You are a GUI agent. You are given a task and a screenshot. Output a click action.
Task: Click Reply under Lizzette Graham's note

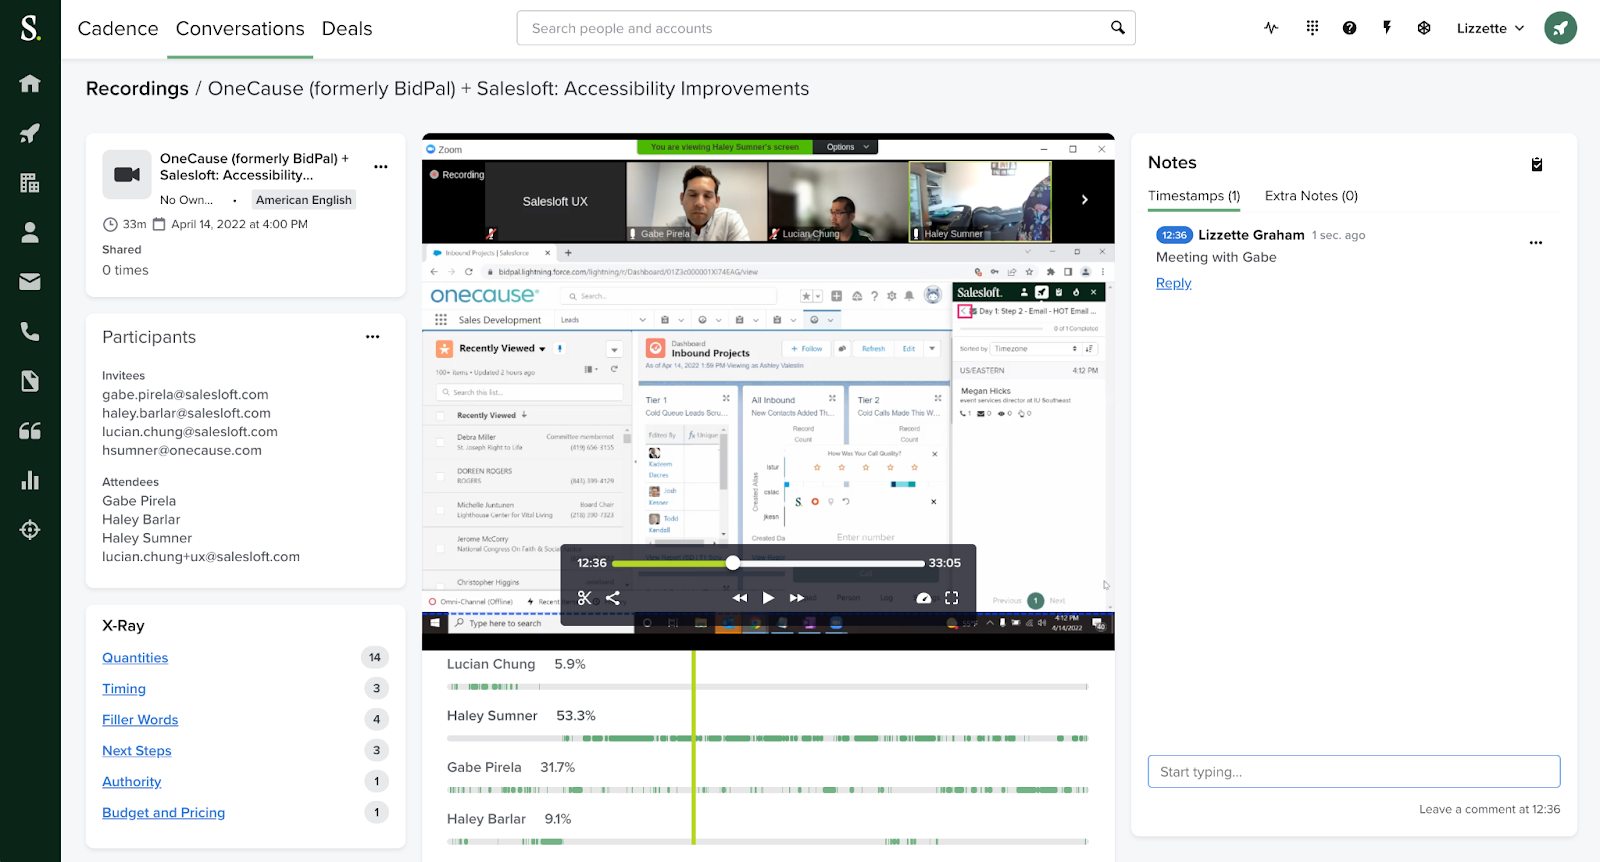[x=1174, y=283]
